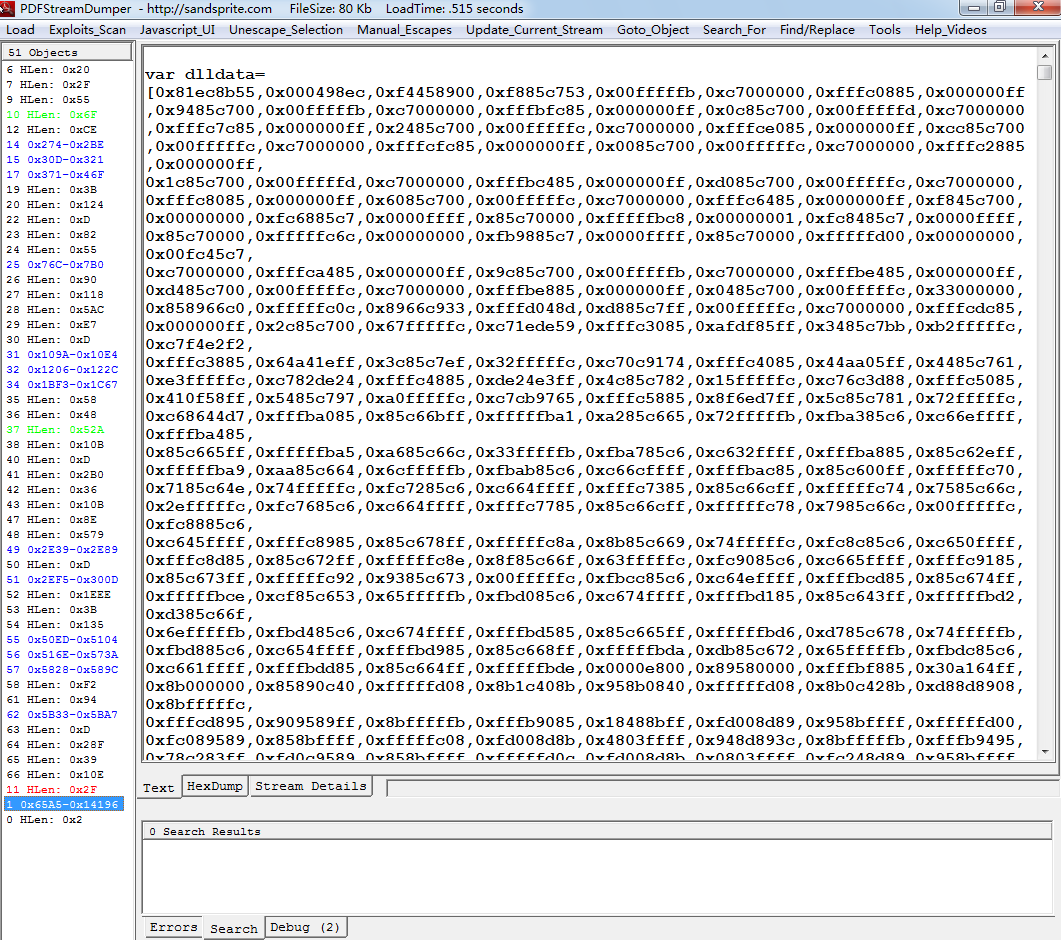Open the Exploits_Scan menu

87,30
